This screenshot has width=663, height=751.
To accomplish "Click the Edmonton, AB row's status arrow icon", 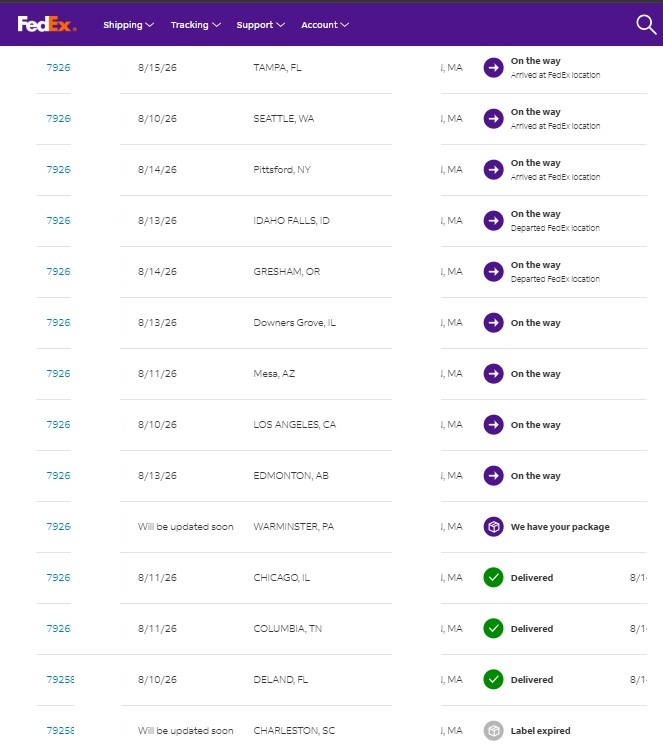I will pos(493,476).
